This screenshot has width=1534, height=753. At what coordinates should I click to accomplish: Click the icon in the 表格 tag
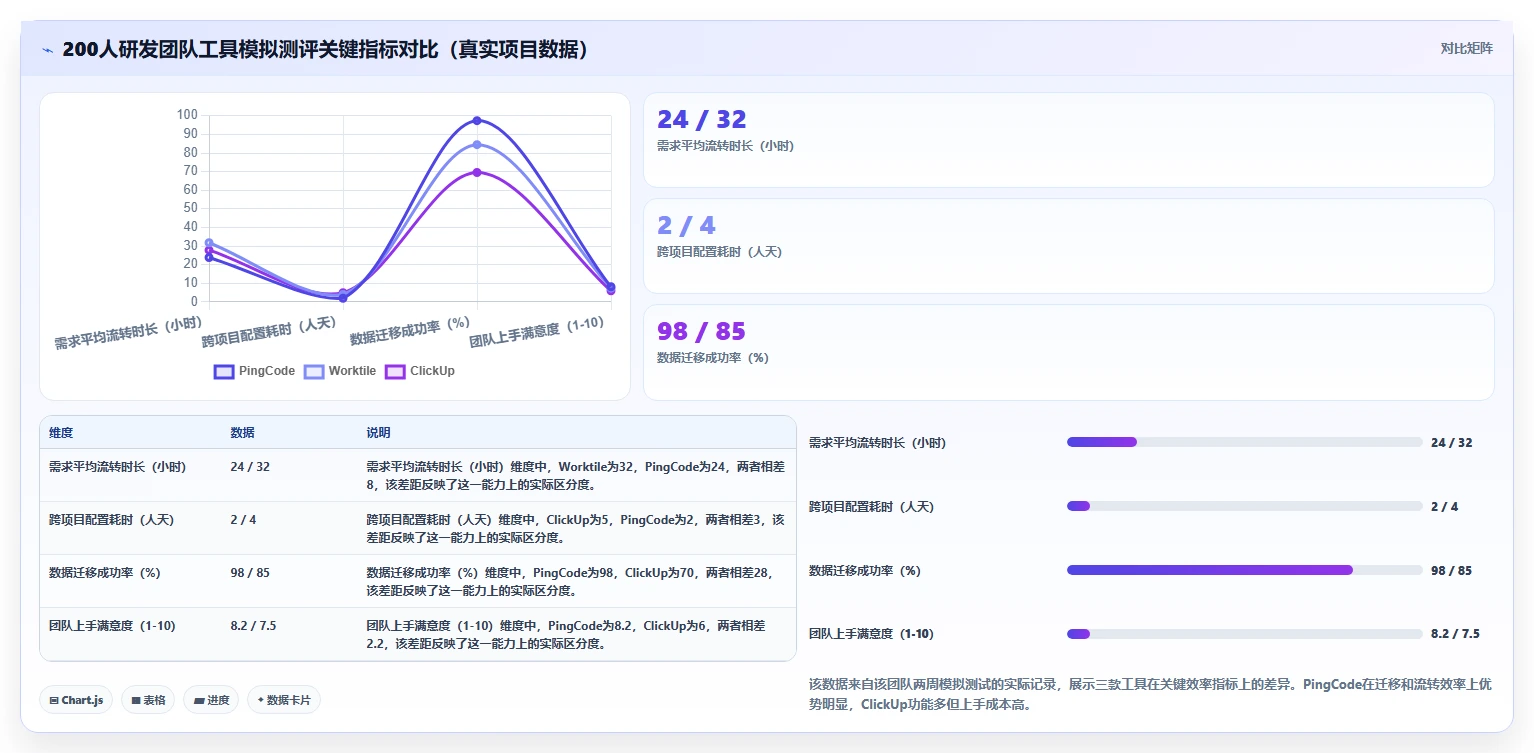136,700
